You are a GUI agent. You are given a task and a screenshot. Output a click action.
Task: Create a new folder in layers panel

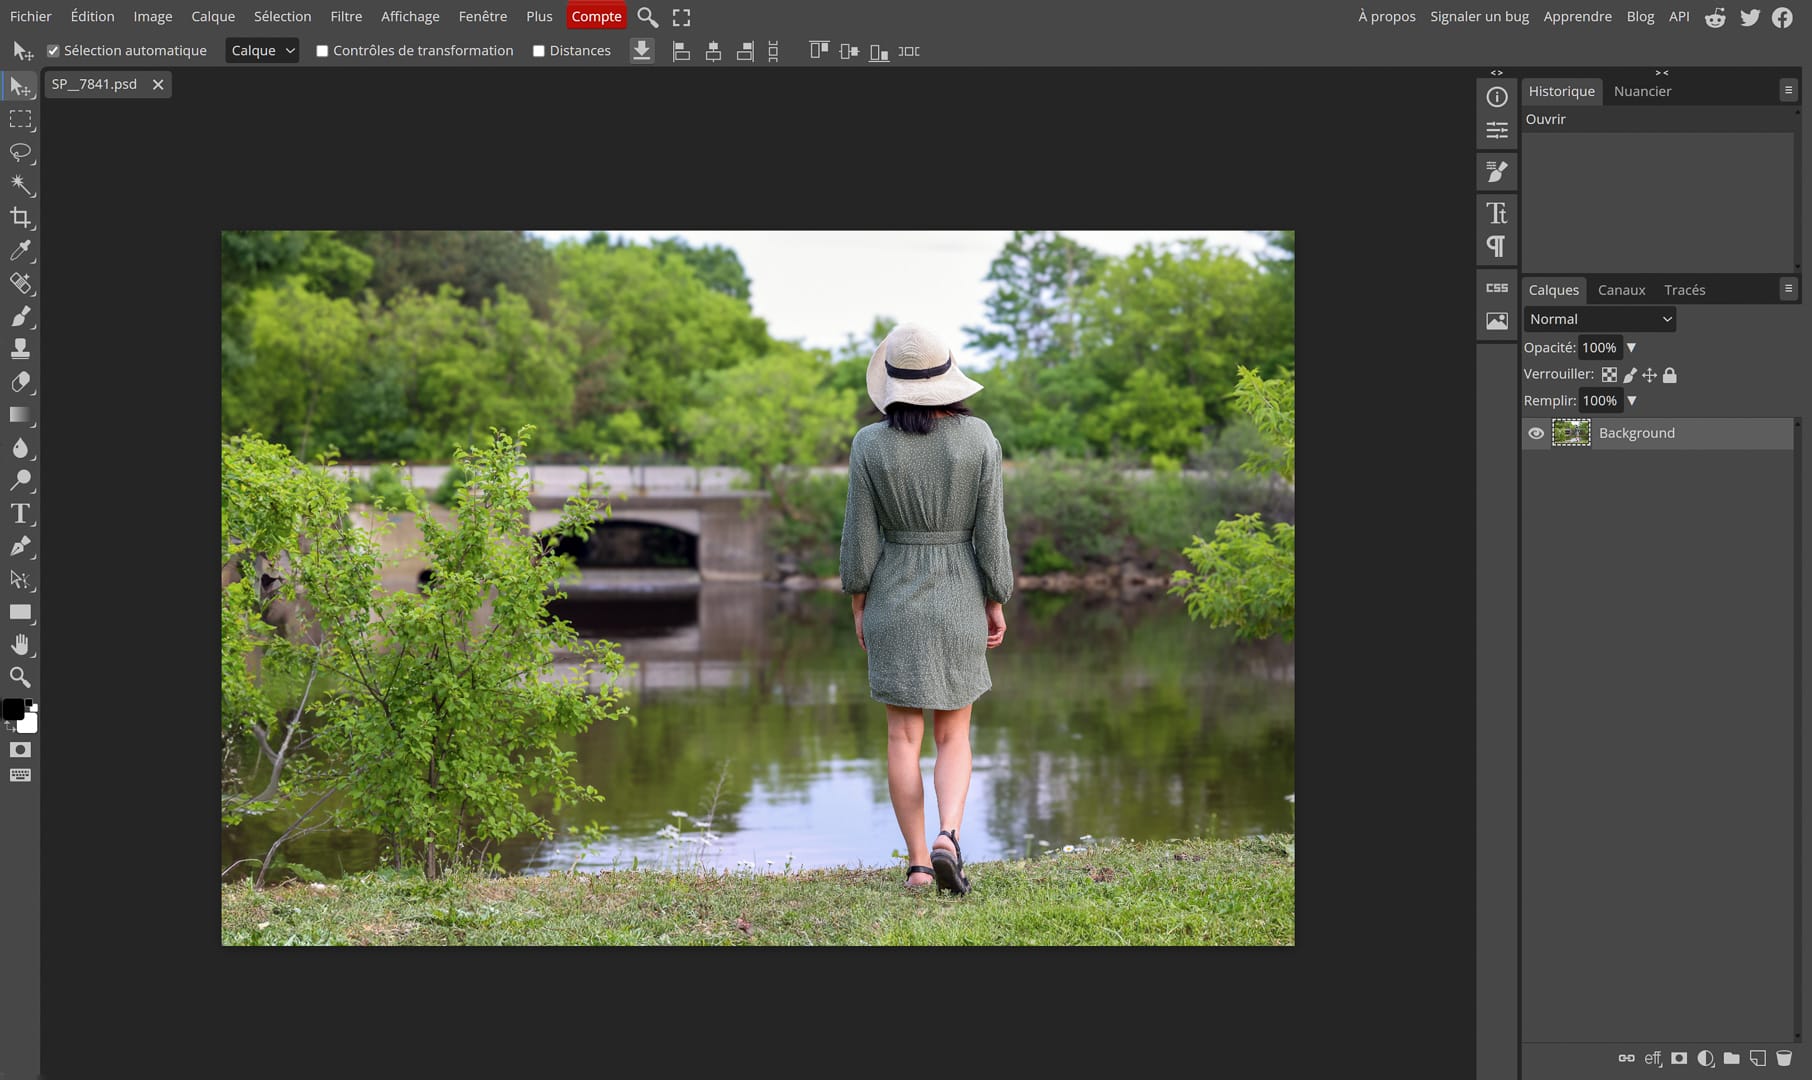1732,1058
